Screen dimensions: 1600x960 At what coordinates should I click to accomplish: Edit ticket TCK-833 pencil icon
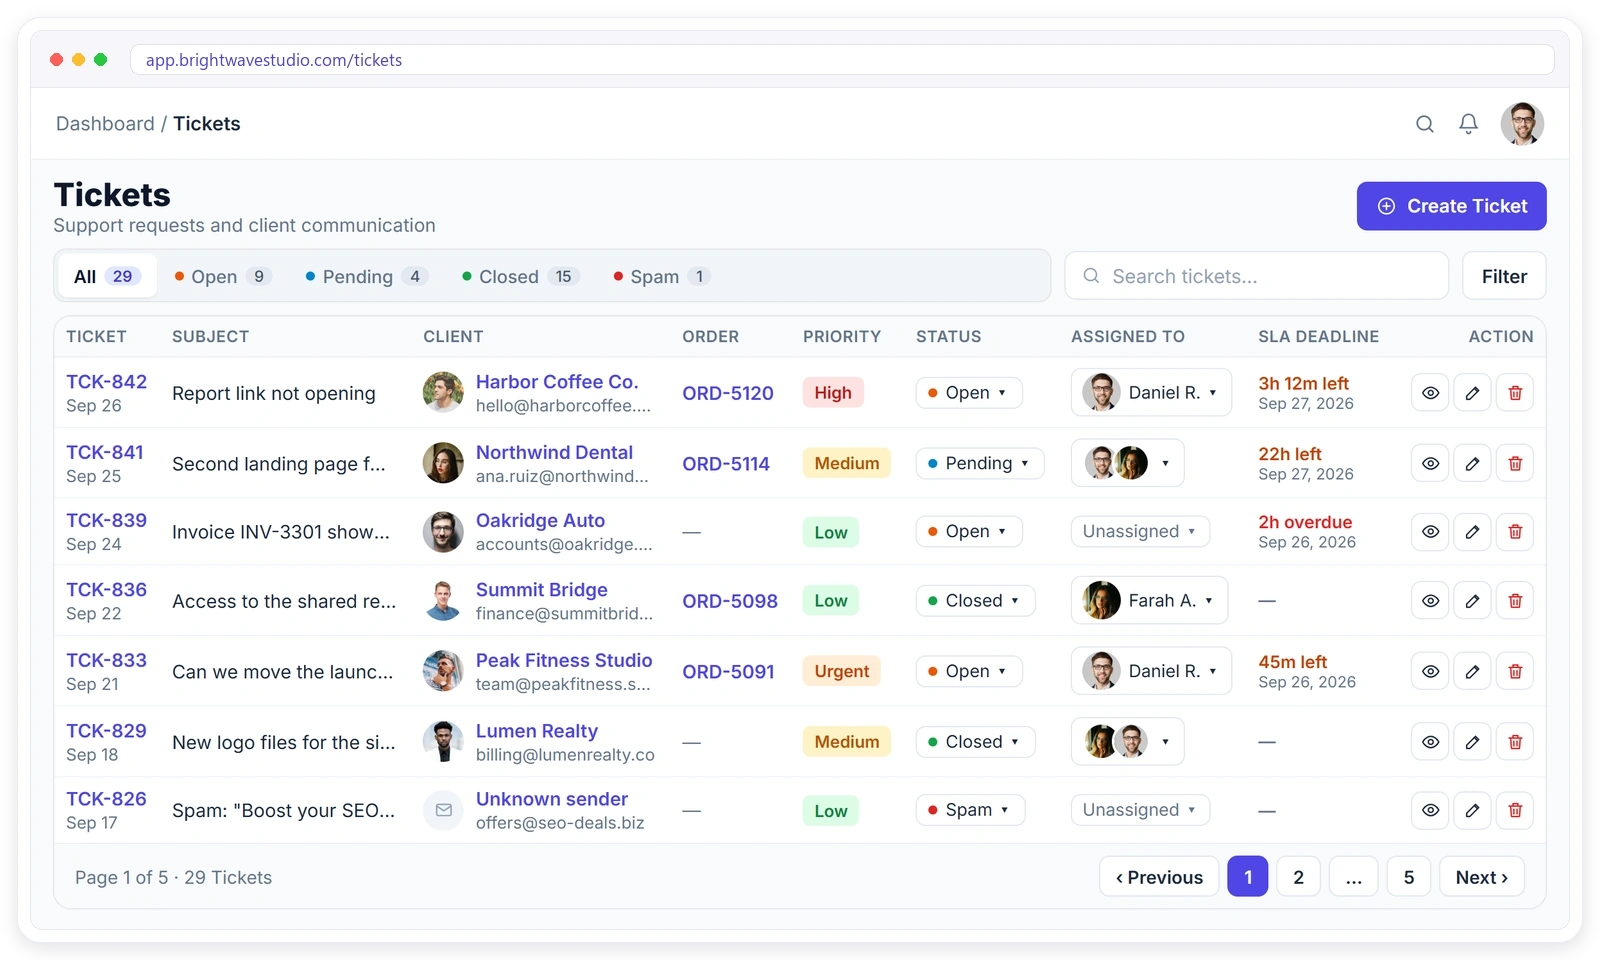pos(1473,672)
